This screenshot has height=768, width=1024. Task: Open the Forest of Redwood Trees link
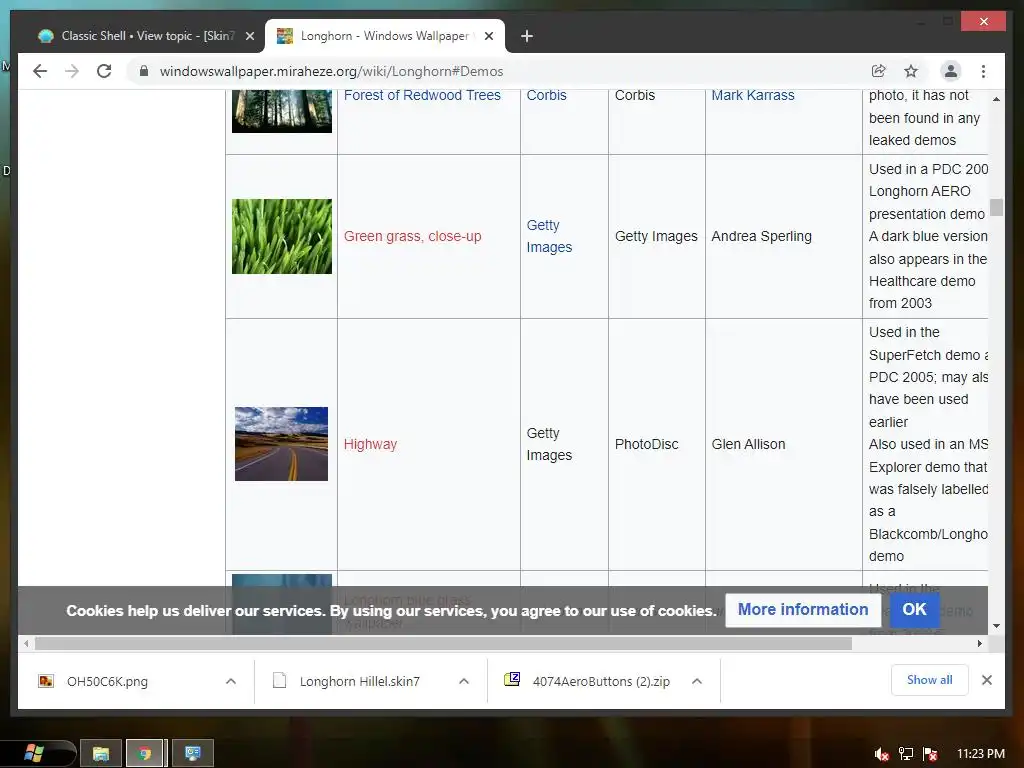[x=422, y=95]
